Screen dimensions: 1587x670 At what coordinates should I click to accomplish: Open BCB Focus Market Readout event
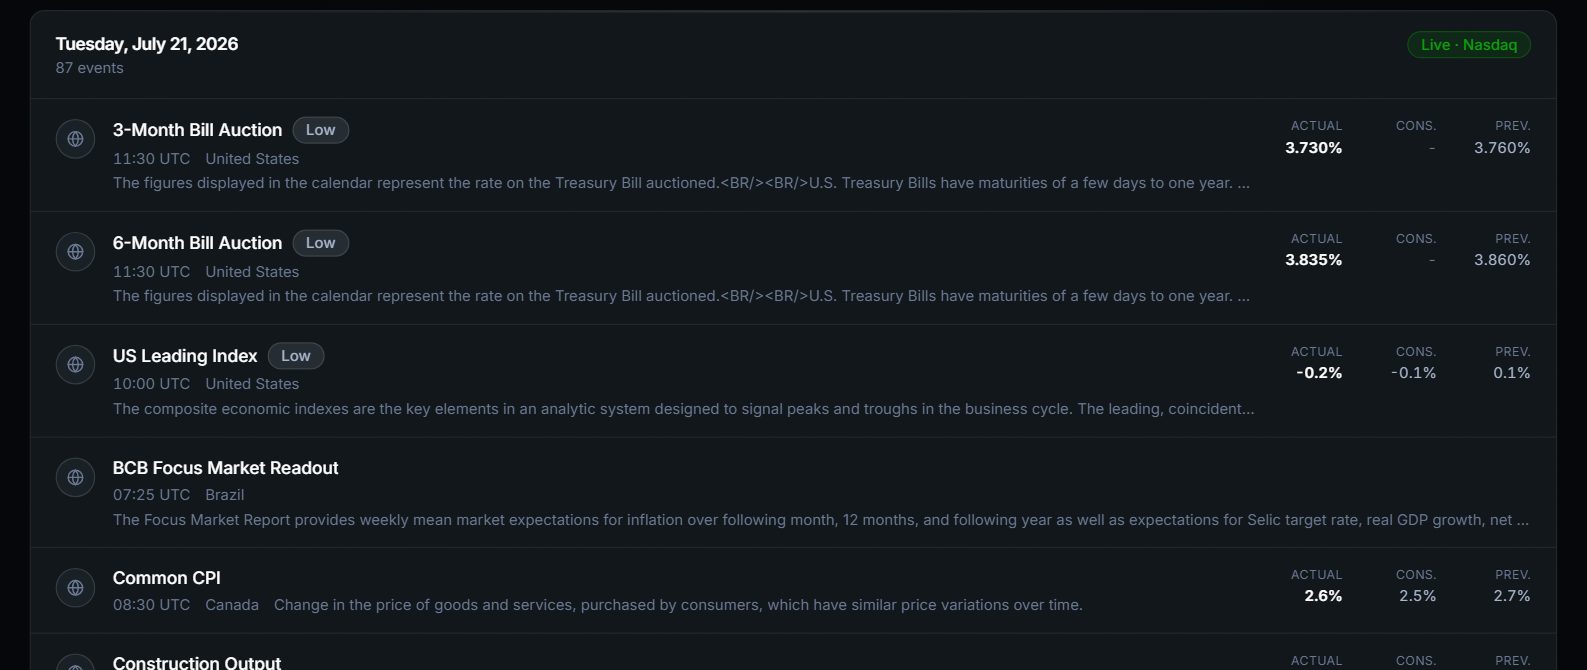click(225, 468)
